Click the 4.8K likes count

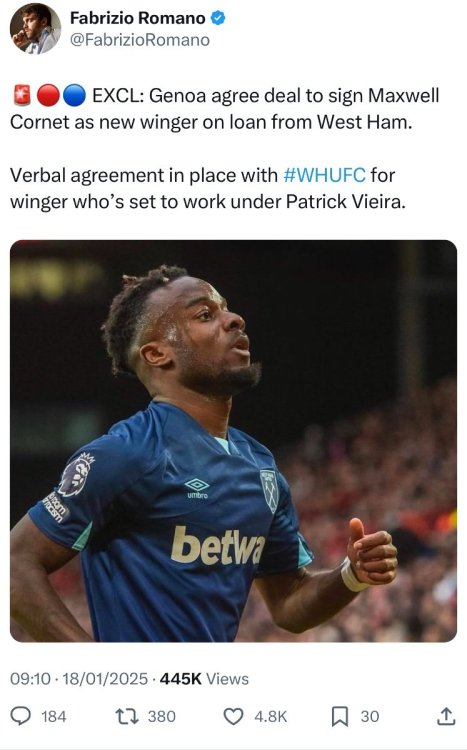(x=271, y=717)
